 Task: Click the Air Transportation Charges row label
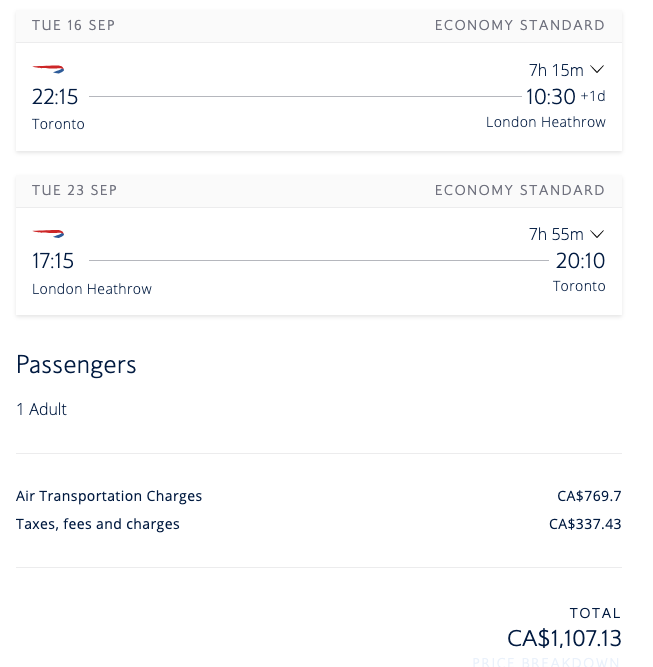(109, 496)
